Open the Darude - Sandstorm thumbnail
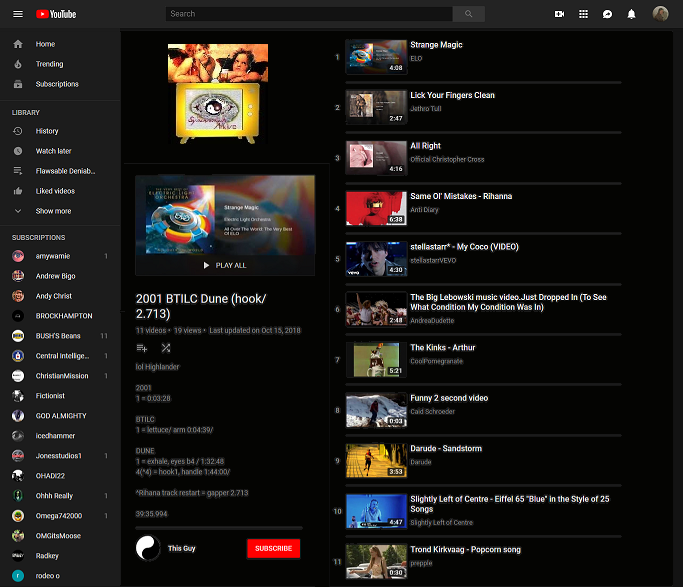 tap(376, 461)
